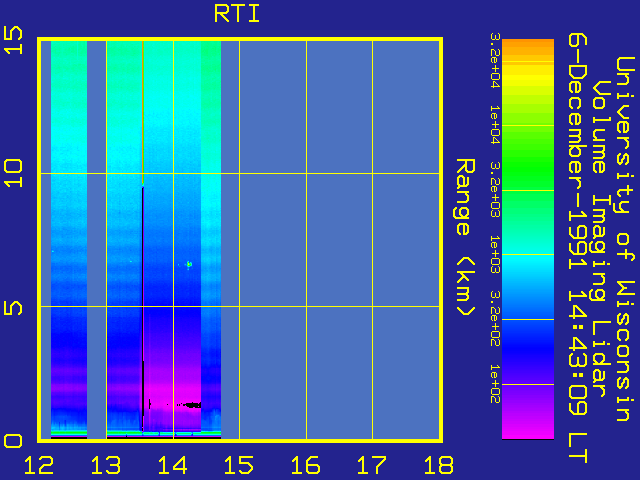
Task: Click the 3.2e+02 color scale label
Action: (x=495, y=319)
